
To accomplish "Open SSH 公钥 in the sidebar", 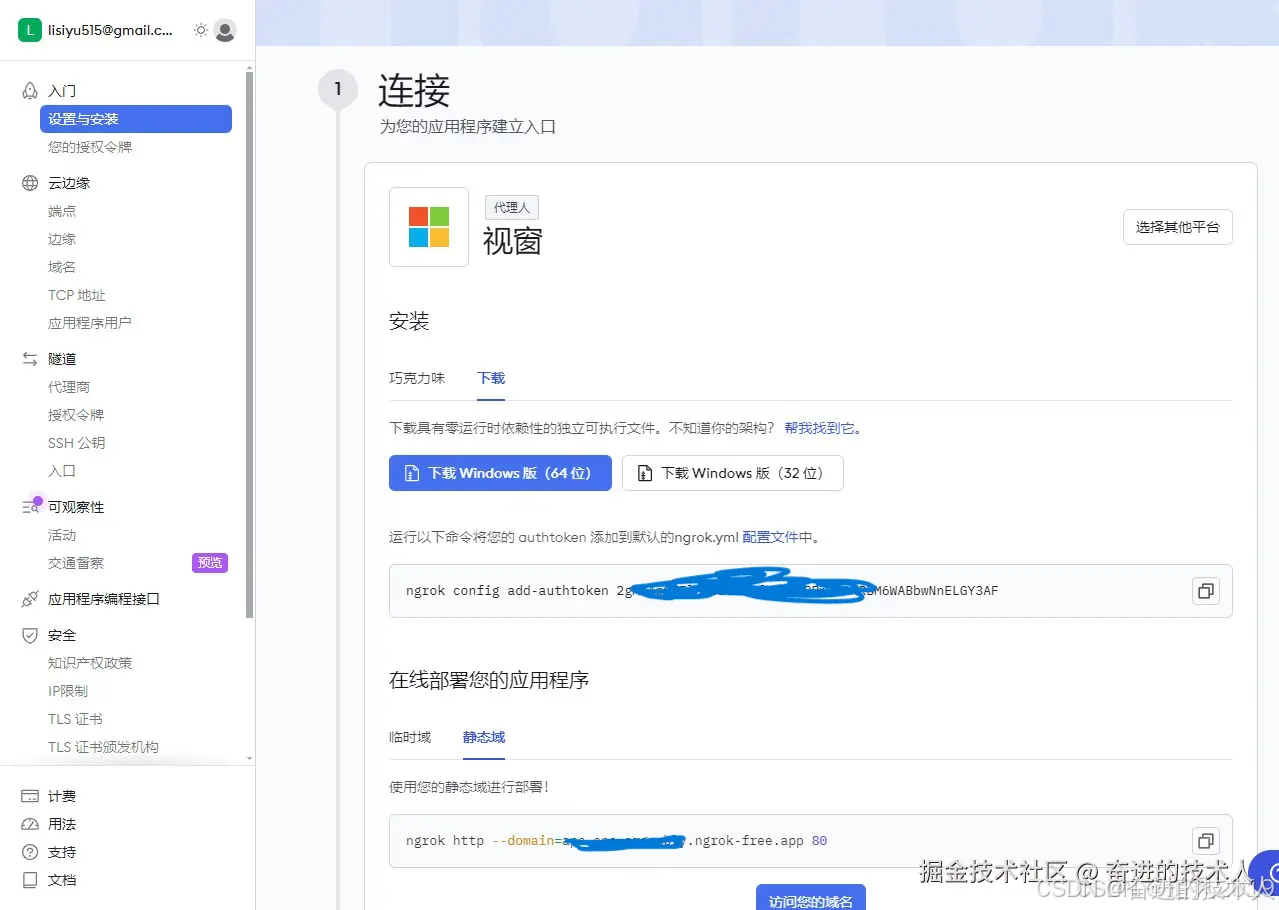I will pos(77,443).
